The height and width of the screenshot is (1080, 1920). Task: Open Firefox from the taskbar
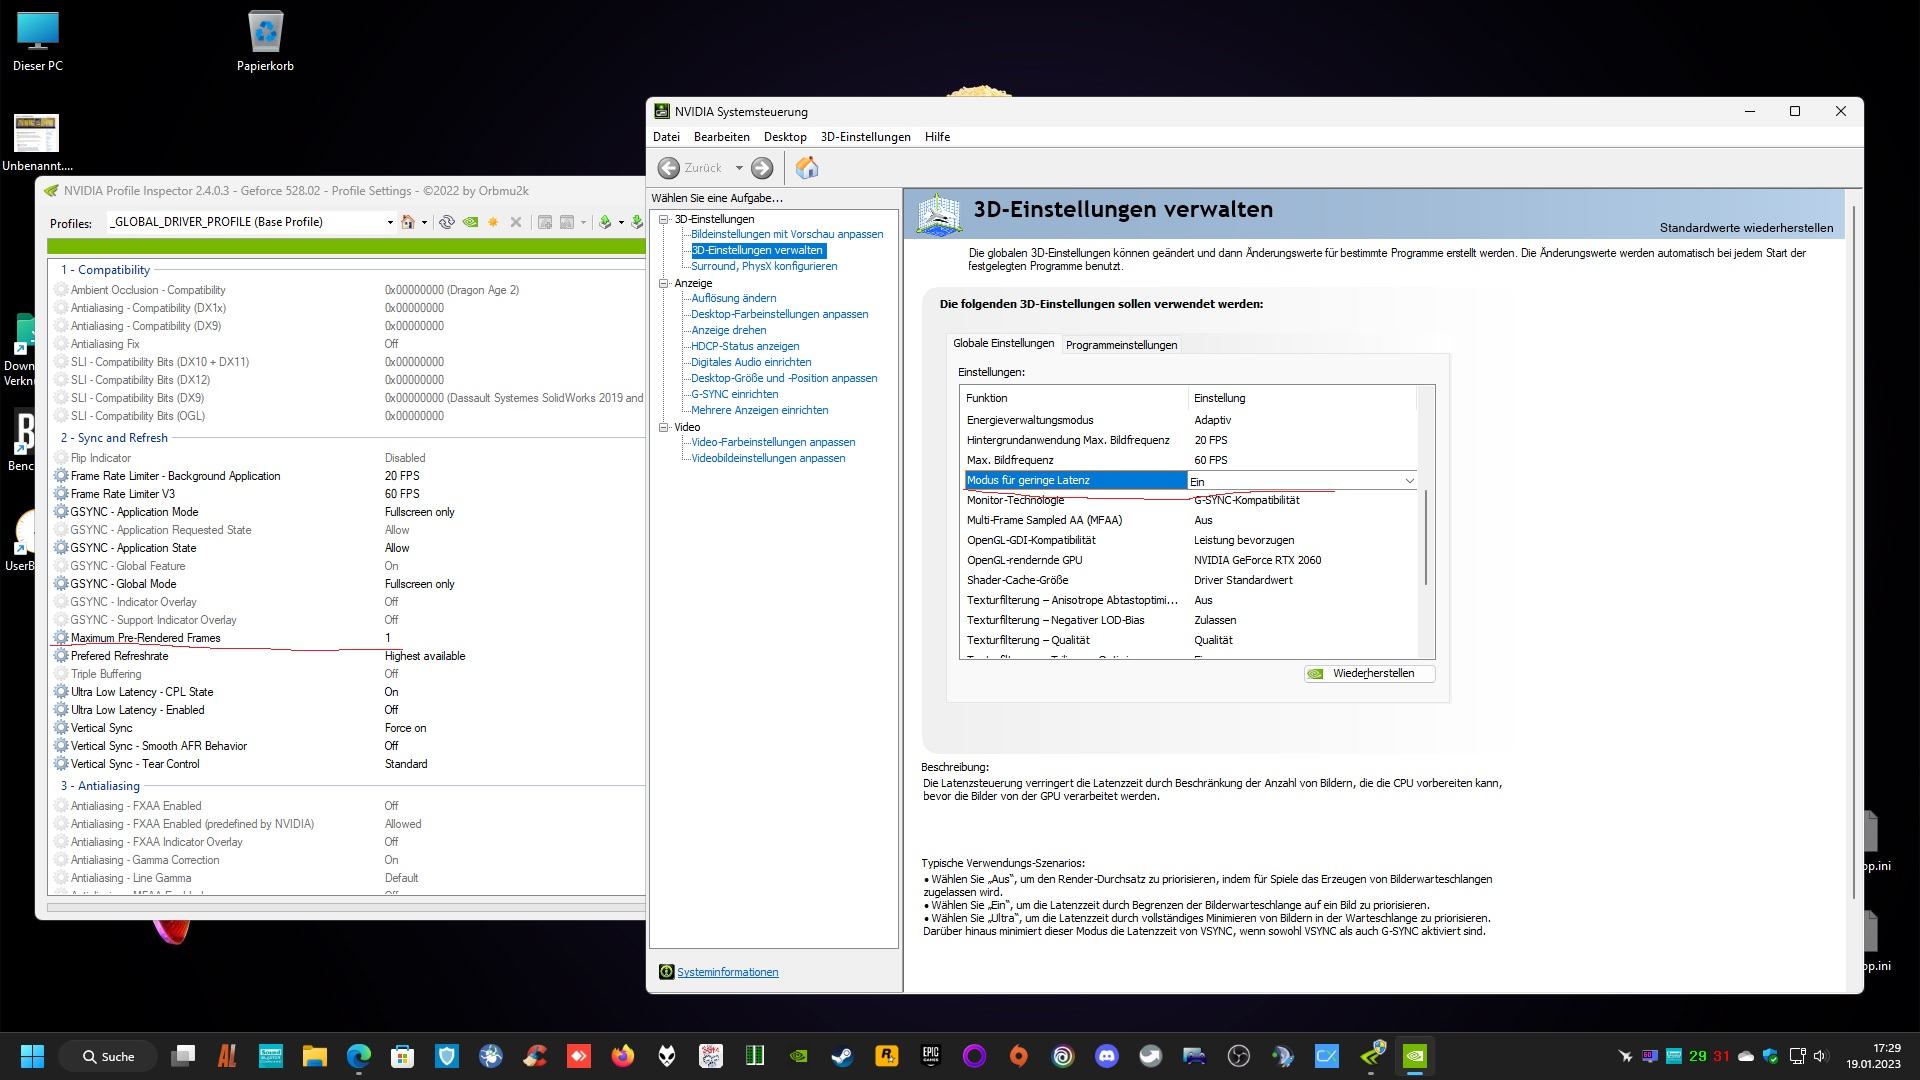622,1056
